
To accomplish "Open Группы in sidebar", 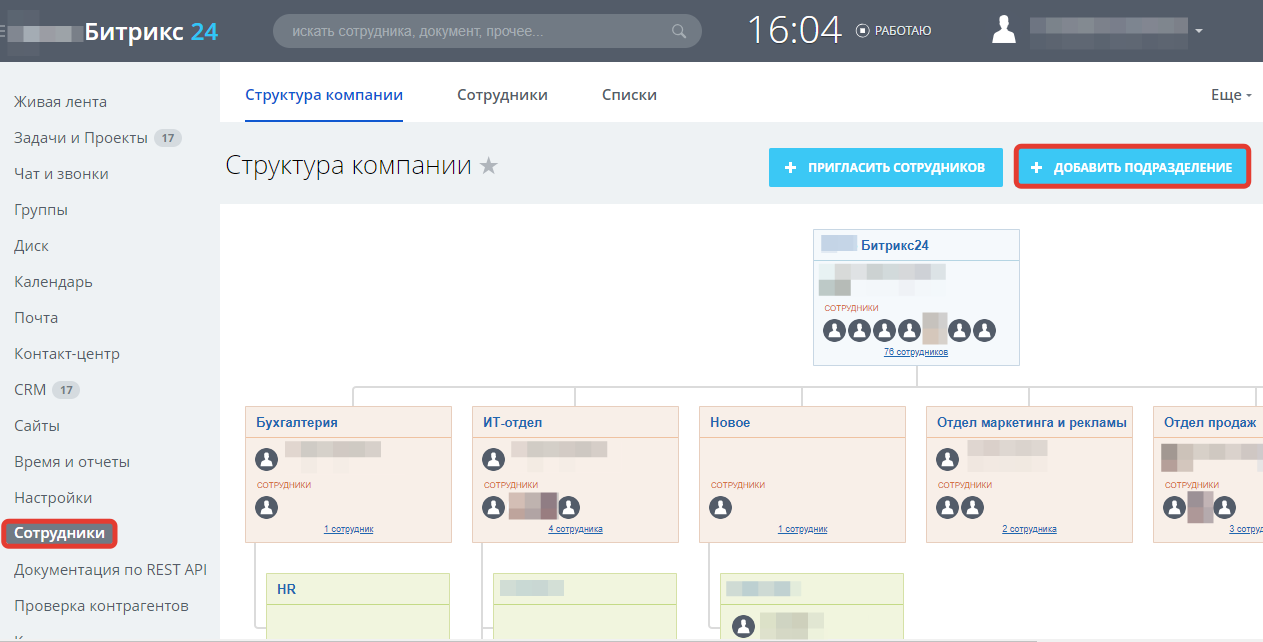I will [41, 210].
